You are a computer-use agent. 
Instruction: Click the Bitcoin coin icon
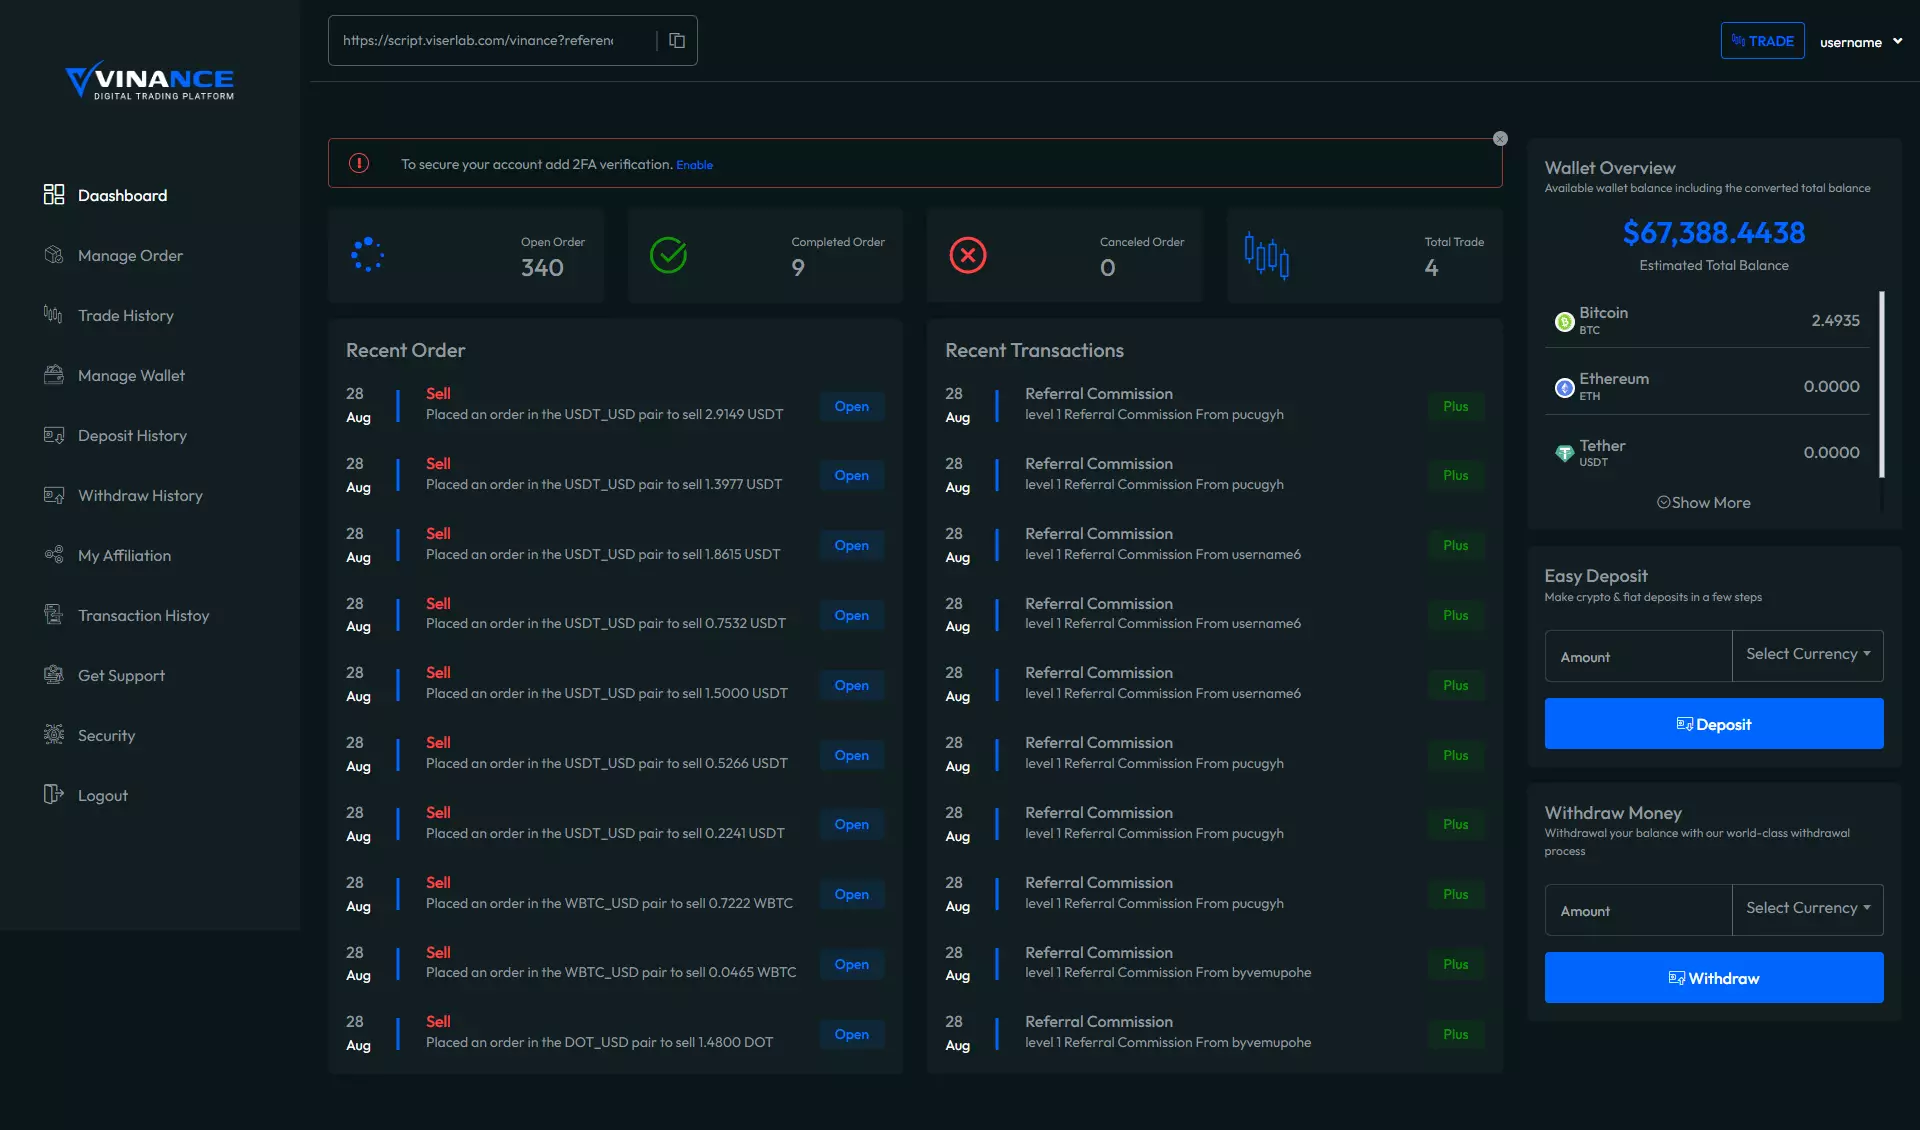1564,321
